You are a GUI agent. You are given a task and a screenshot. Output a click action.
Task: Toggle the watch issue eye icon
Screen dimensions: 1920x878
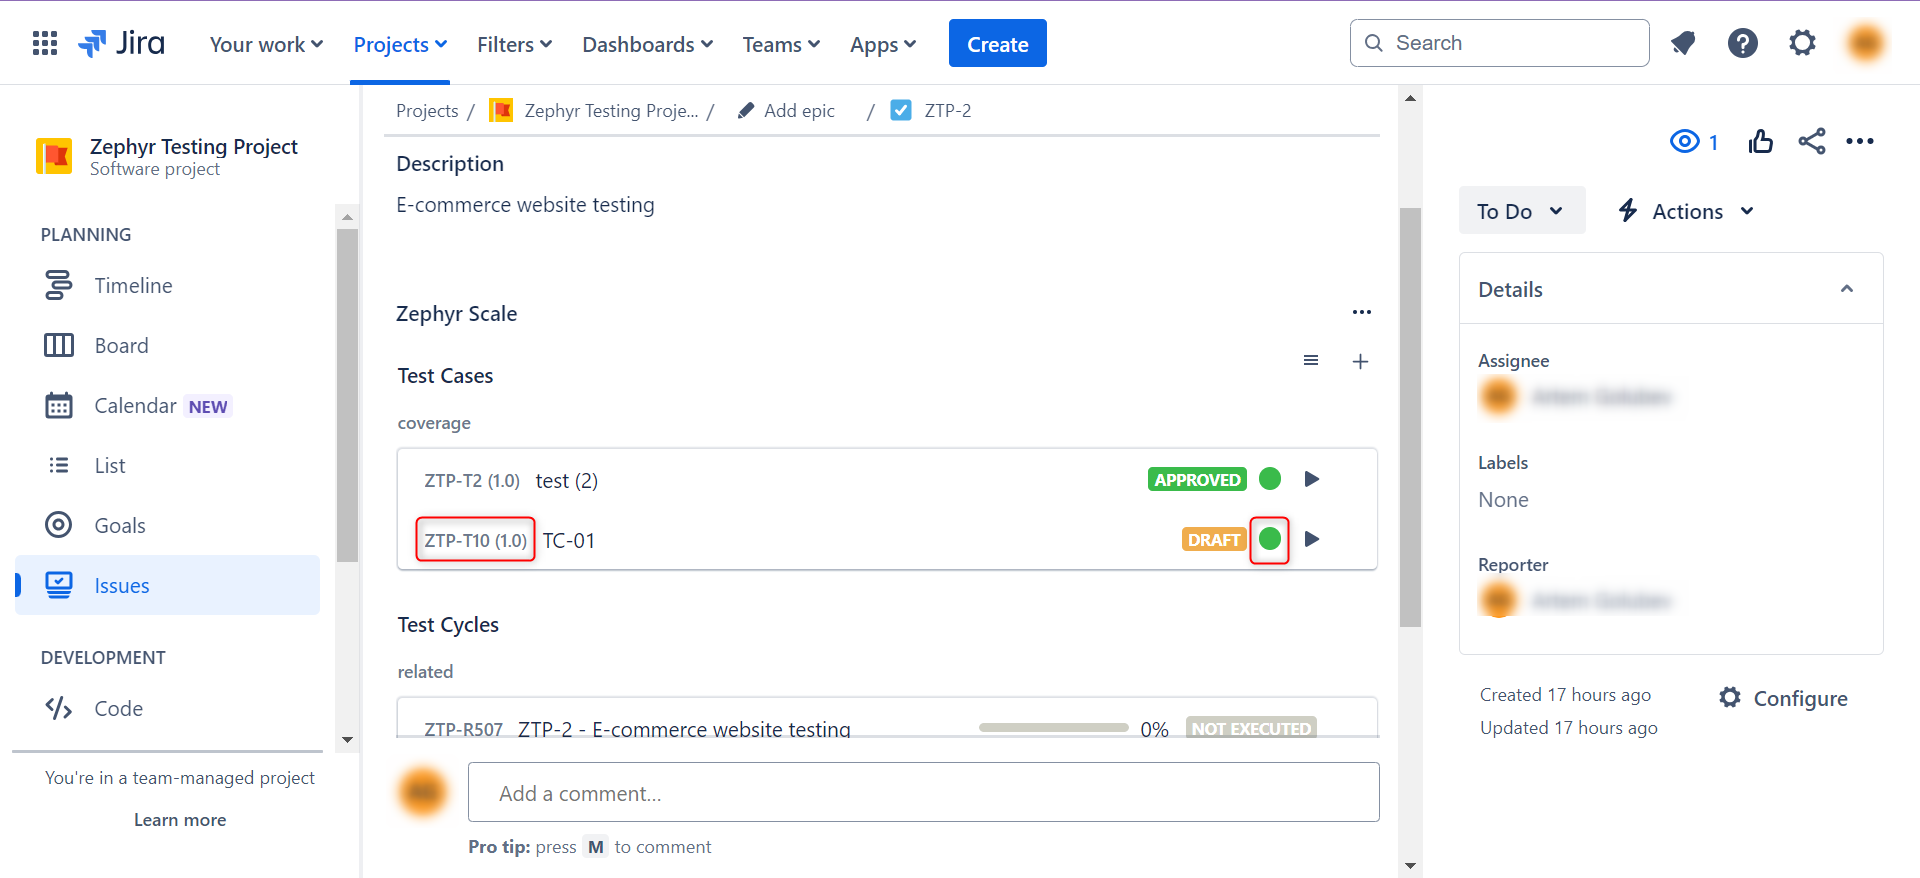[x=1685, y=142]
